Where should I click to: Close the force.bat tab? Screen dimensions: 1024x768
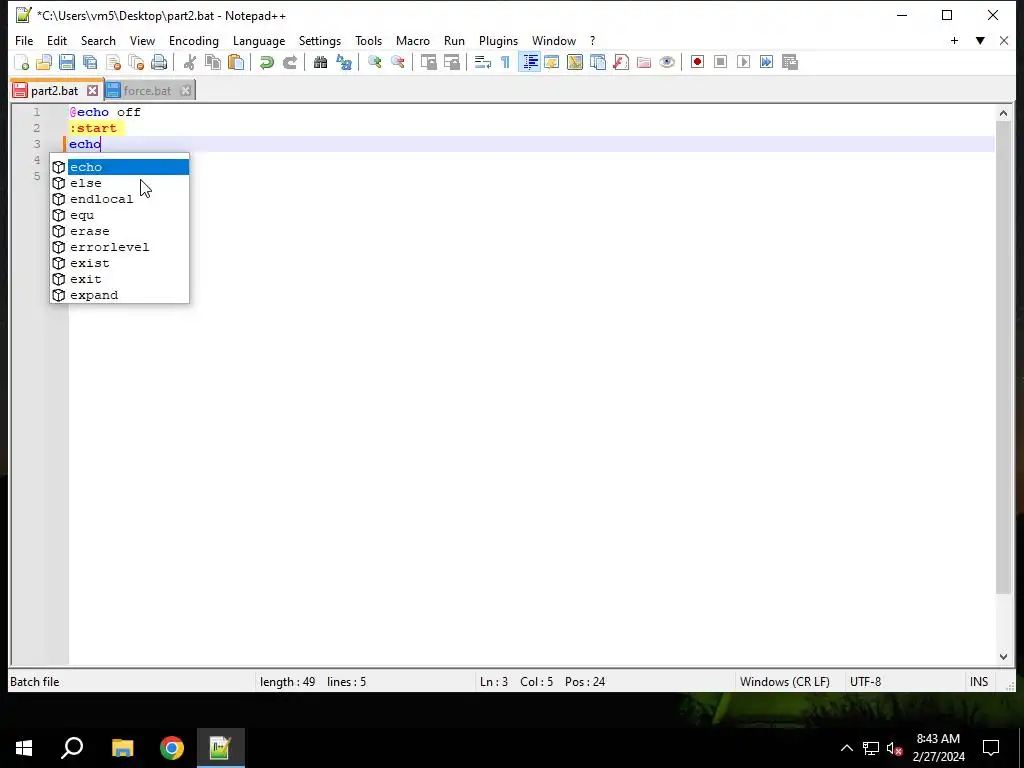[185, 91]
